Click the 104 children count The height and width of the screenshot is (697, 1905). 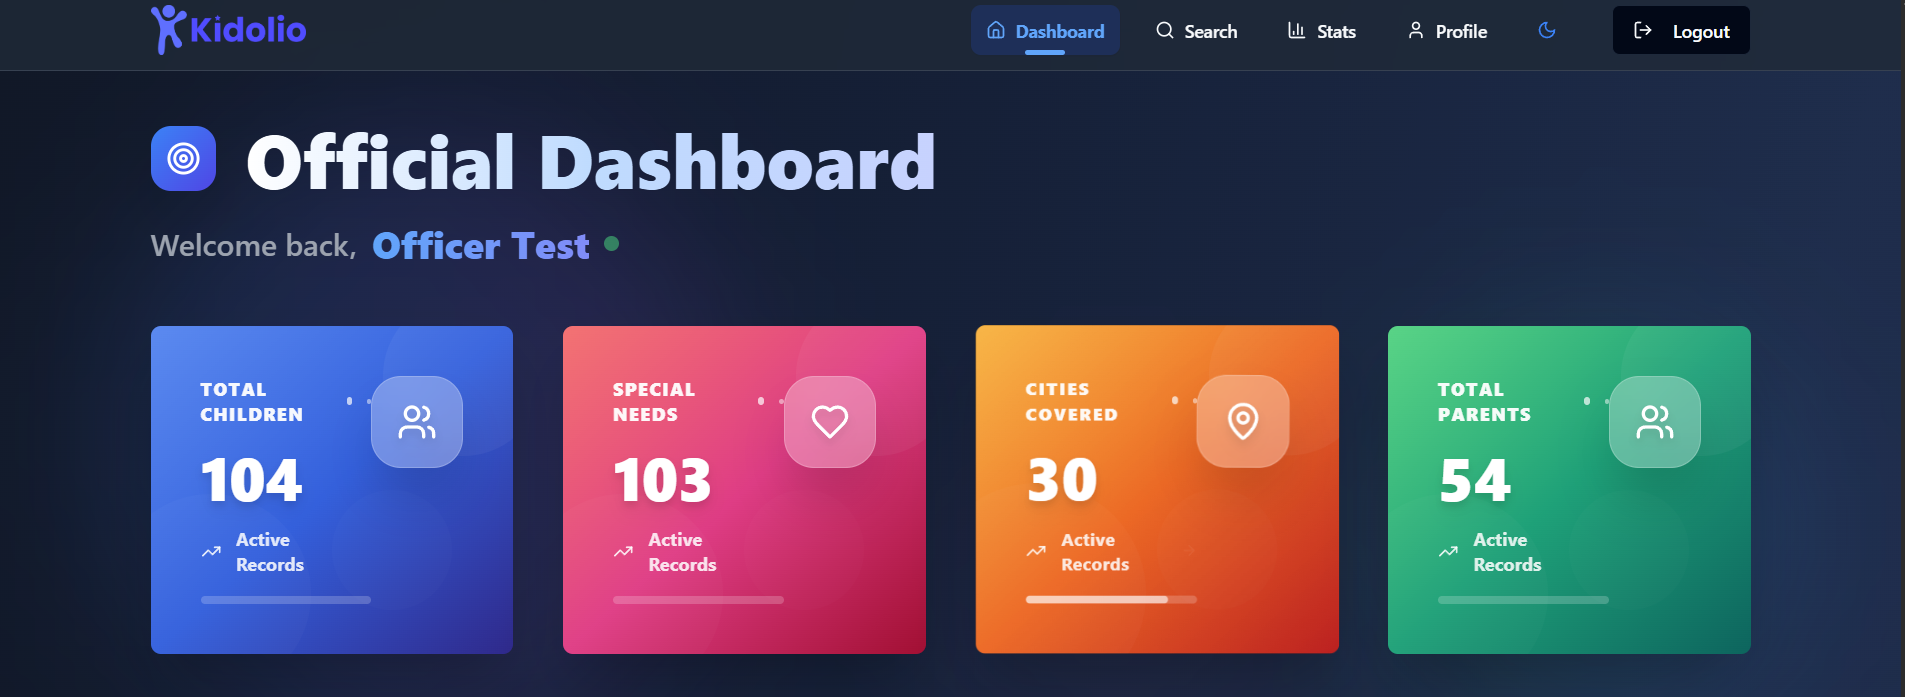tap(251, 481)
